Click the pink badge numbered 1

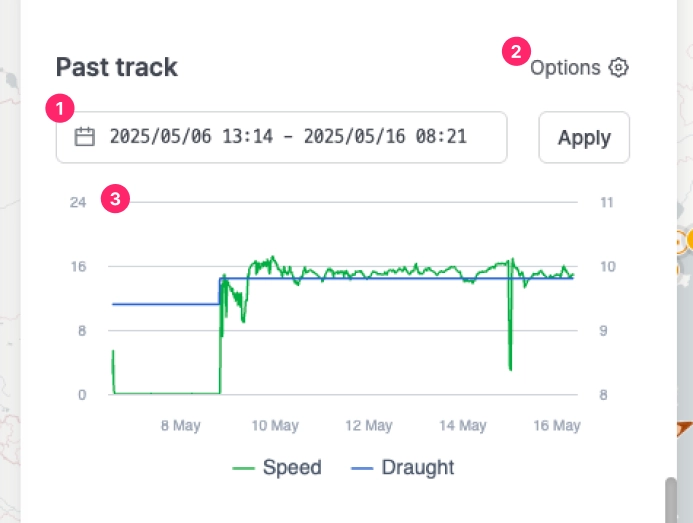click(x=62, y=106)
